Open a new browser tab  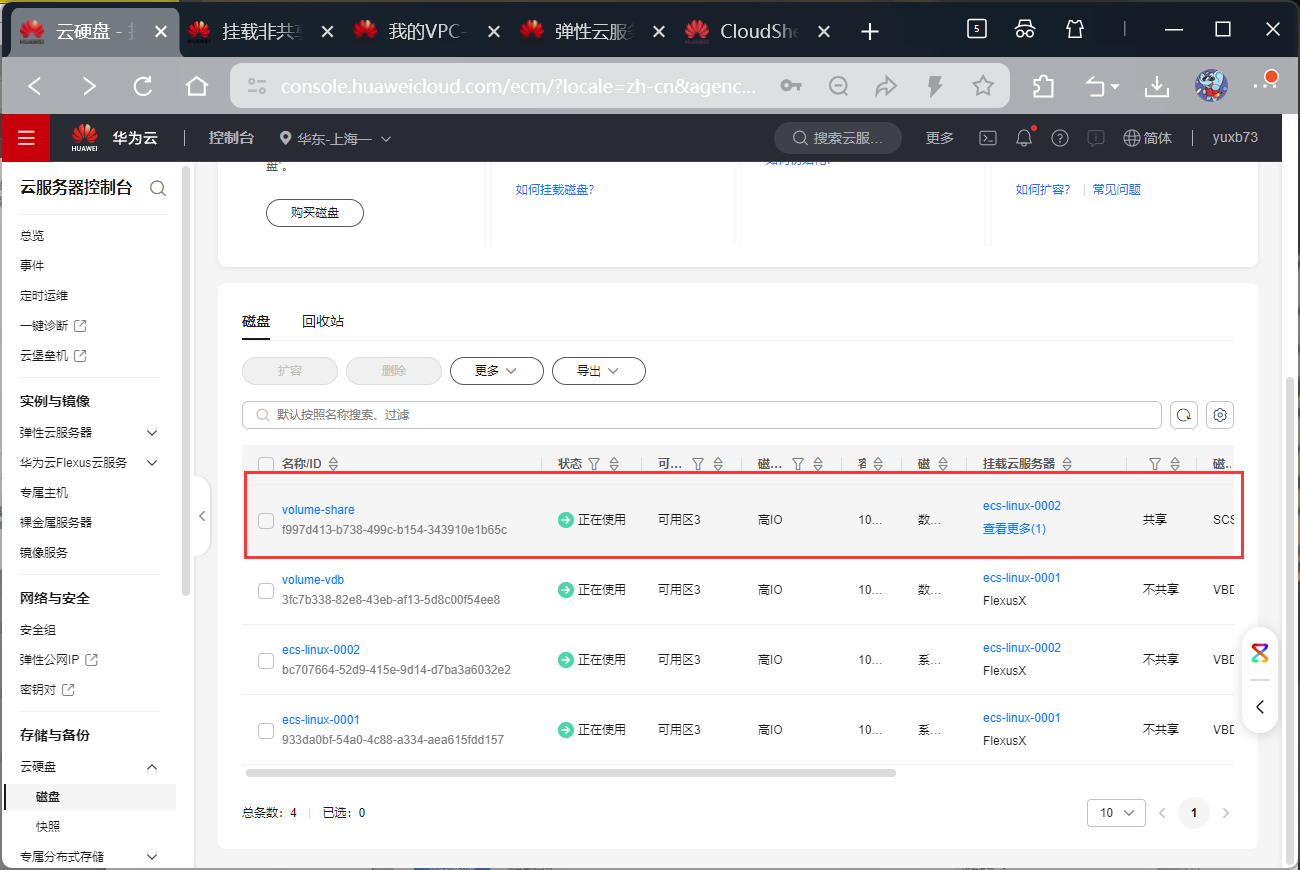click(x=870, y=31)
